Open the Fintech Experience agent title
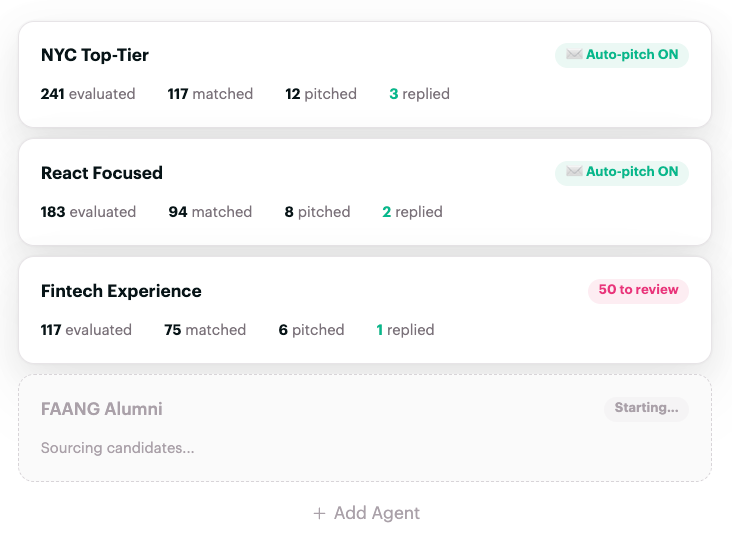732x560 pixels. [121, 291]
